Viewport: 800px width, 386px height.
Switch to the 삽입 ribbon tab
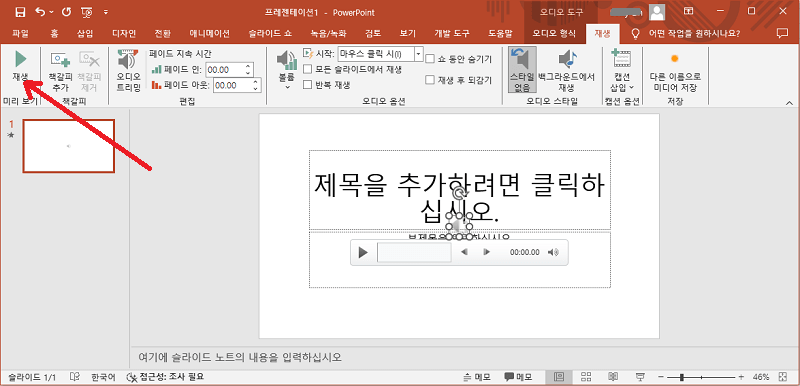[x=85, y=34]
